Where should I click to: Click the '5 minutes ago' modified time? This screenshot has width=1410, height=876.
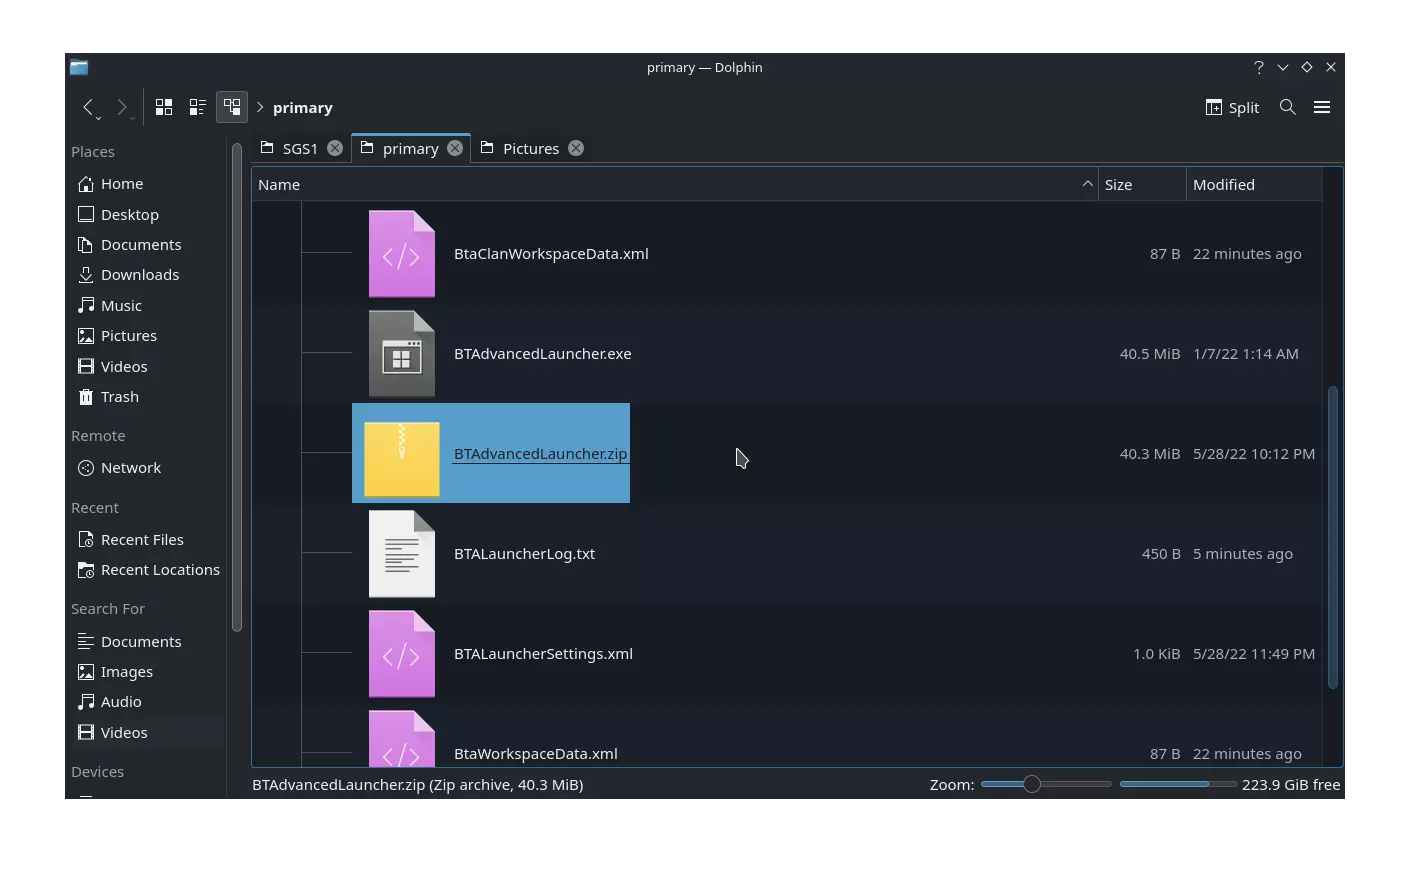(1243, 554)
